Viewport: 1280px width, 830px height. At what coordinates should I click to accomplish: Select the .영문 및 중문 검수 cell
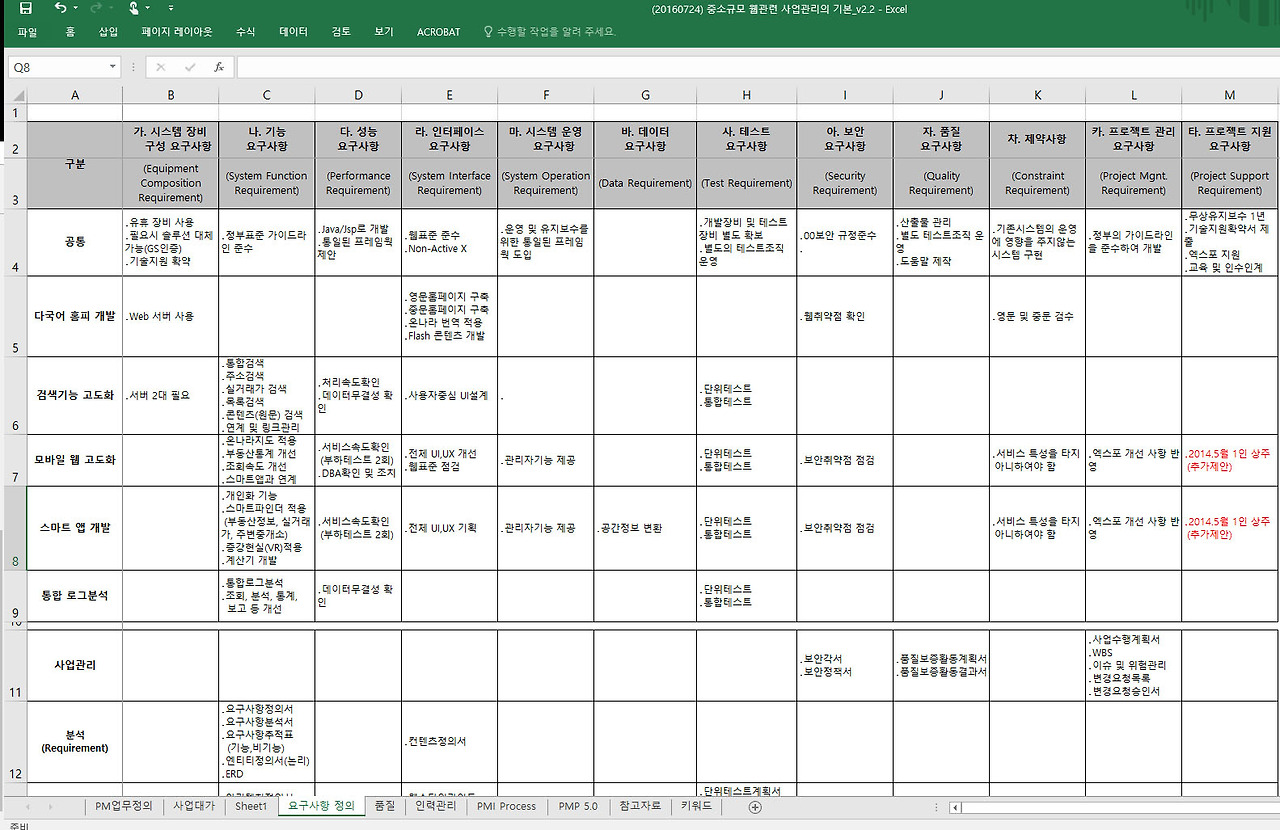pos(1037,316)
